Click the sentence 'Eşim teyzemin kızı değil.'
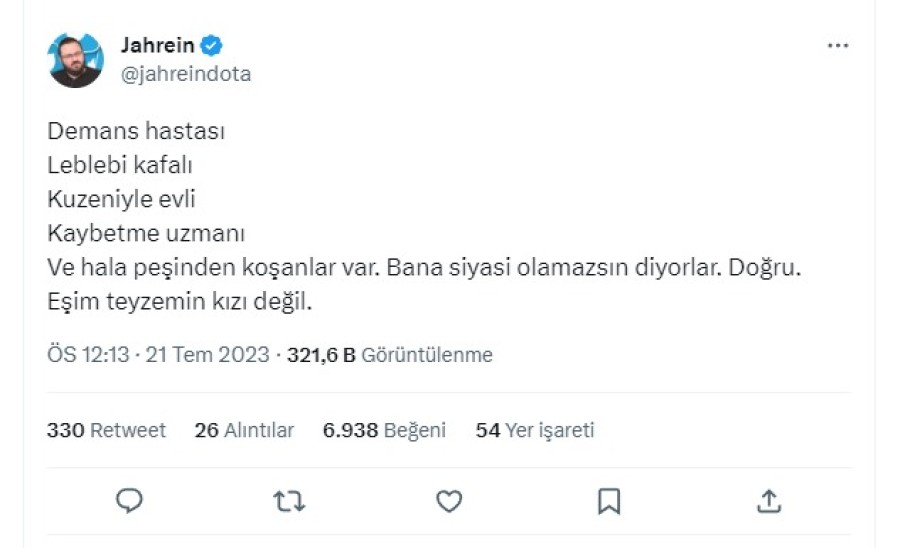Screen dimensions: 900x548 (x=180, y=301)
